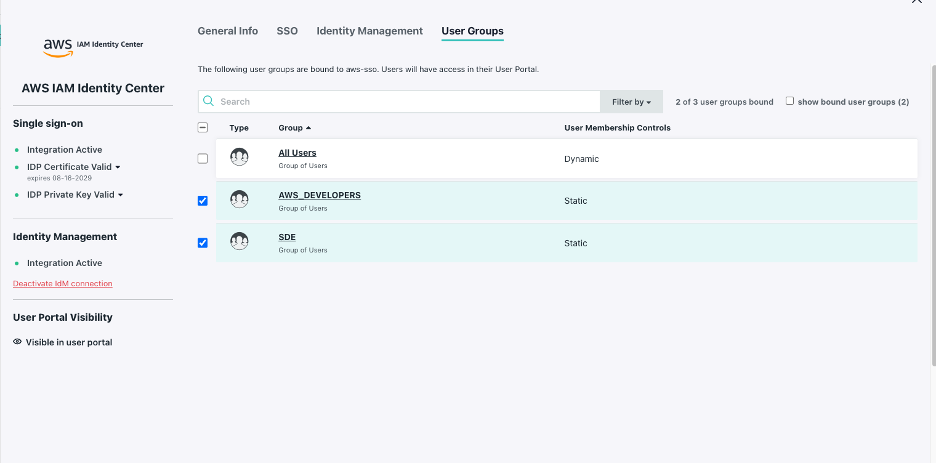The width and height of the screenshot is (936, 464).
Task: Click Integration Active under Single sign-on
Action: pyautogui.click(x=64, y=150)
